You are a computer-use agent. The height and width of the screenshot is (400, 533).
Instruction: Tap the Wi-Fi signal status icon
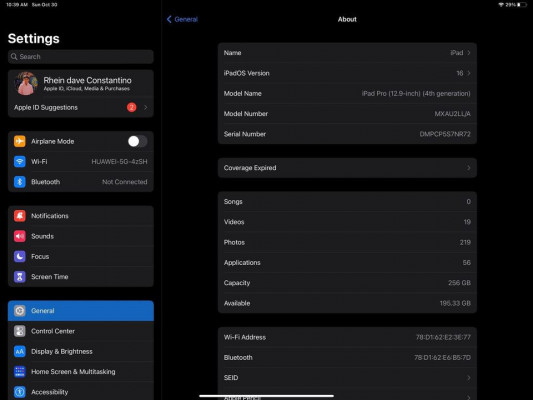(501, 5)
